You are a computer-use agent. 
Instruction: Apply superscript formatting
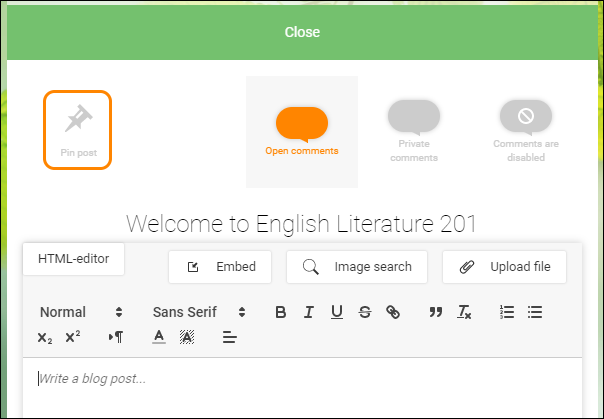(x=73, y=338)
